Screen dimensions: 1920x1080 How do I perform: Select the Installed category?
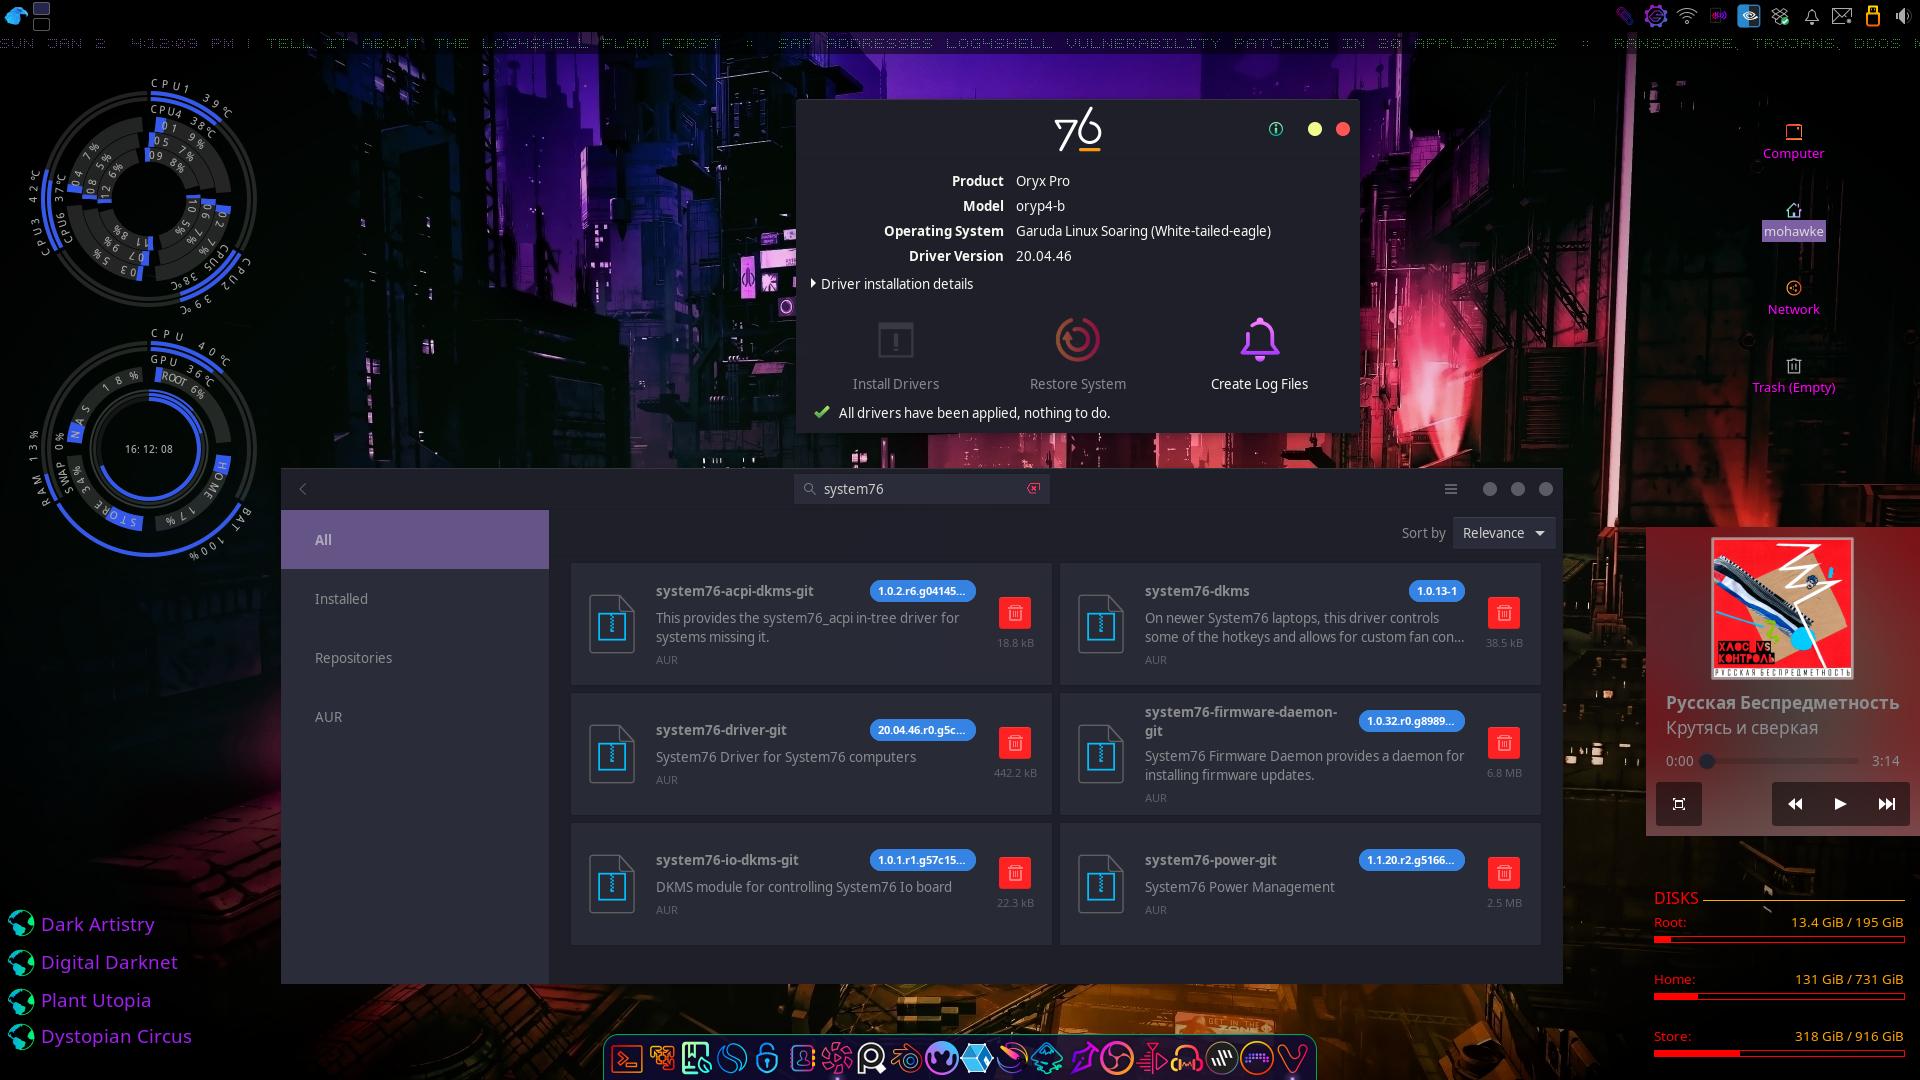click(x=341, y=599)
